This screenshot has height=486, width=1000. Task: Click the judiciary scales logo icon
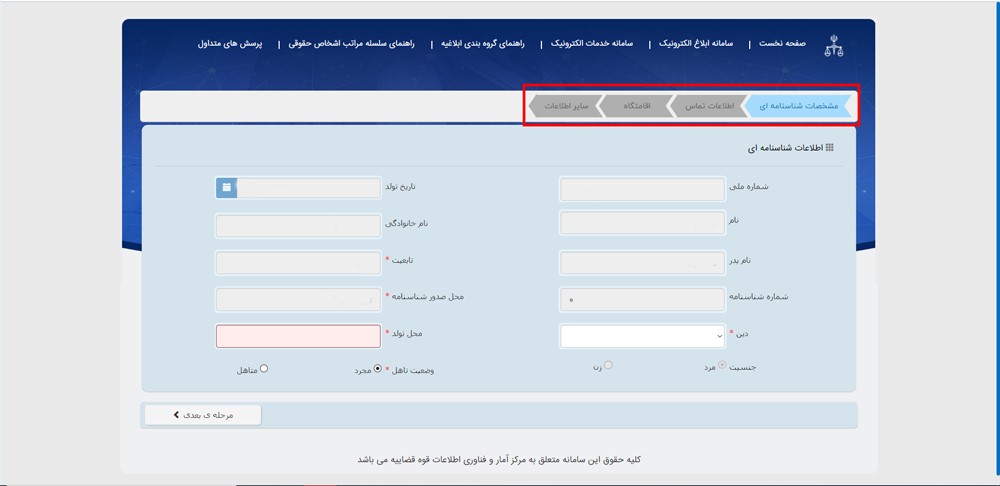click(832, 45)
